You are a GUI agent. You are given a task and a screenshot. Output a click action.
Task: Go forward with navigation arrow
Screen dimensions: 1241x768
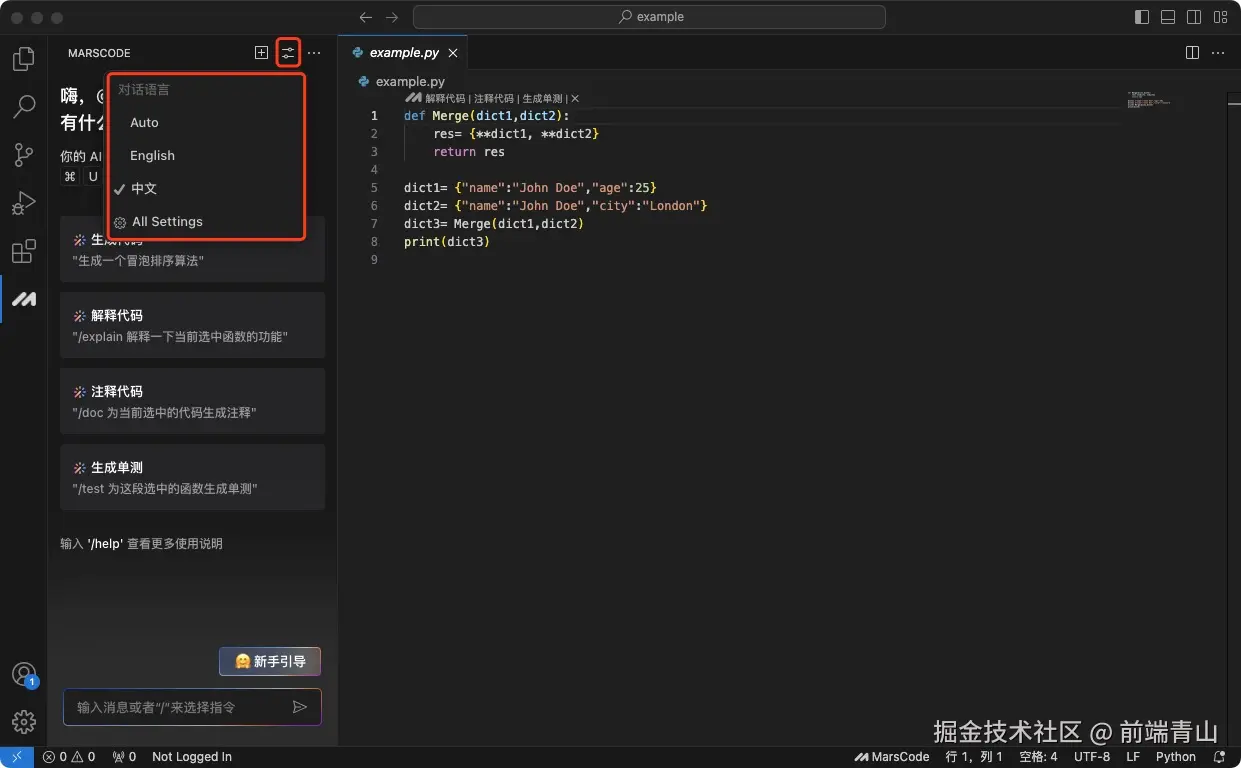point(392,17)
